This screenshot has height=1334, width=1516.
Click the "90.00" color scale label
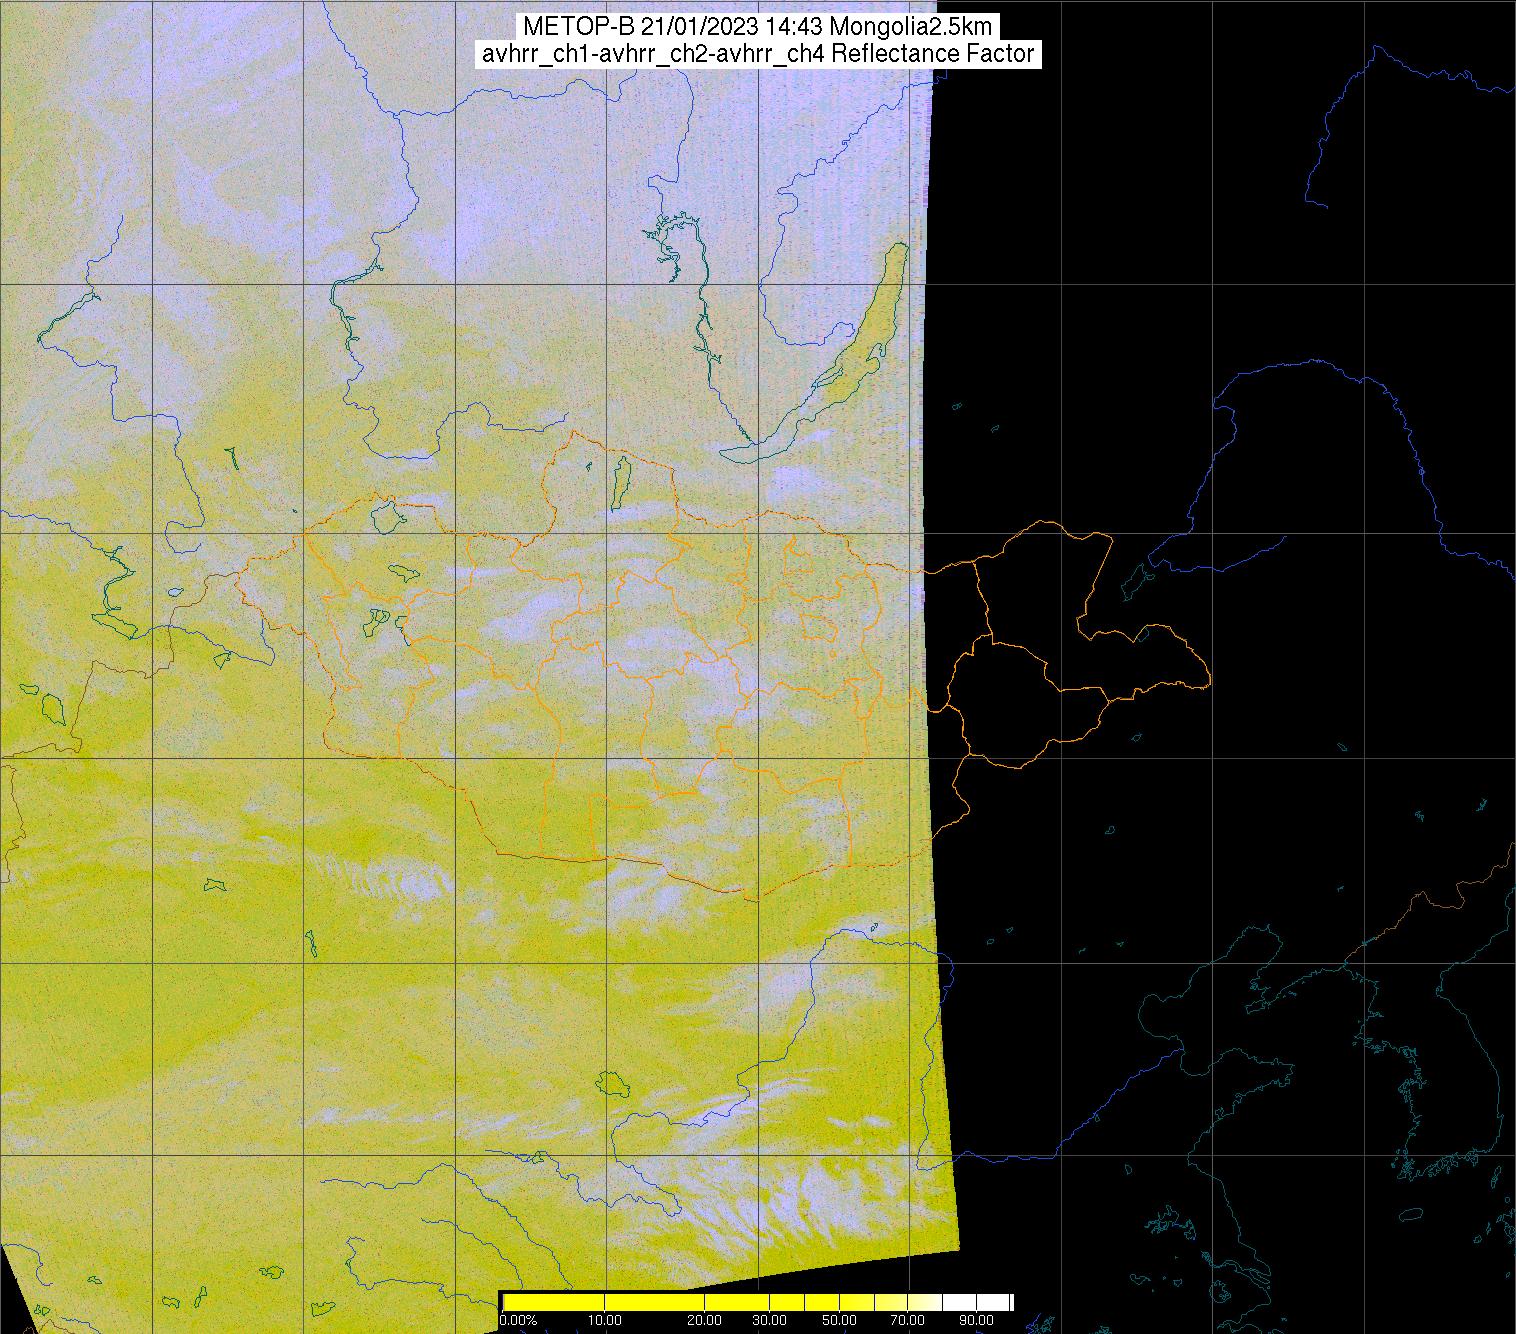[976, 1320]
